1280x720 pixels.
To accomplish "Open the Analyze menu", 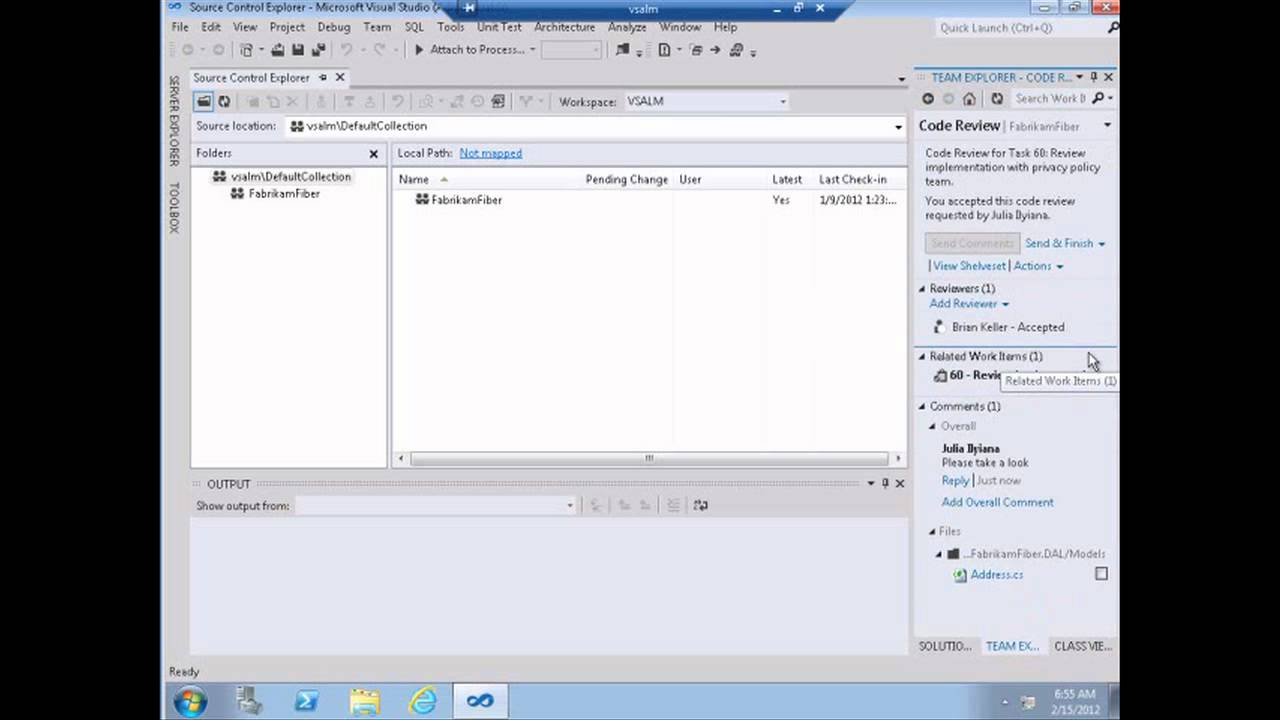I will click(x=627, y=27).
